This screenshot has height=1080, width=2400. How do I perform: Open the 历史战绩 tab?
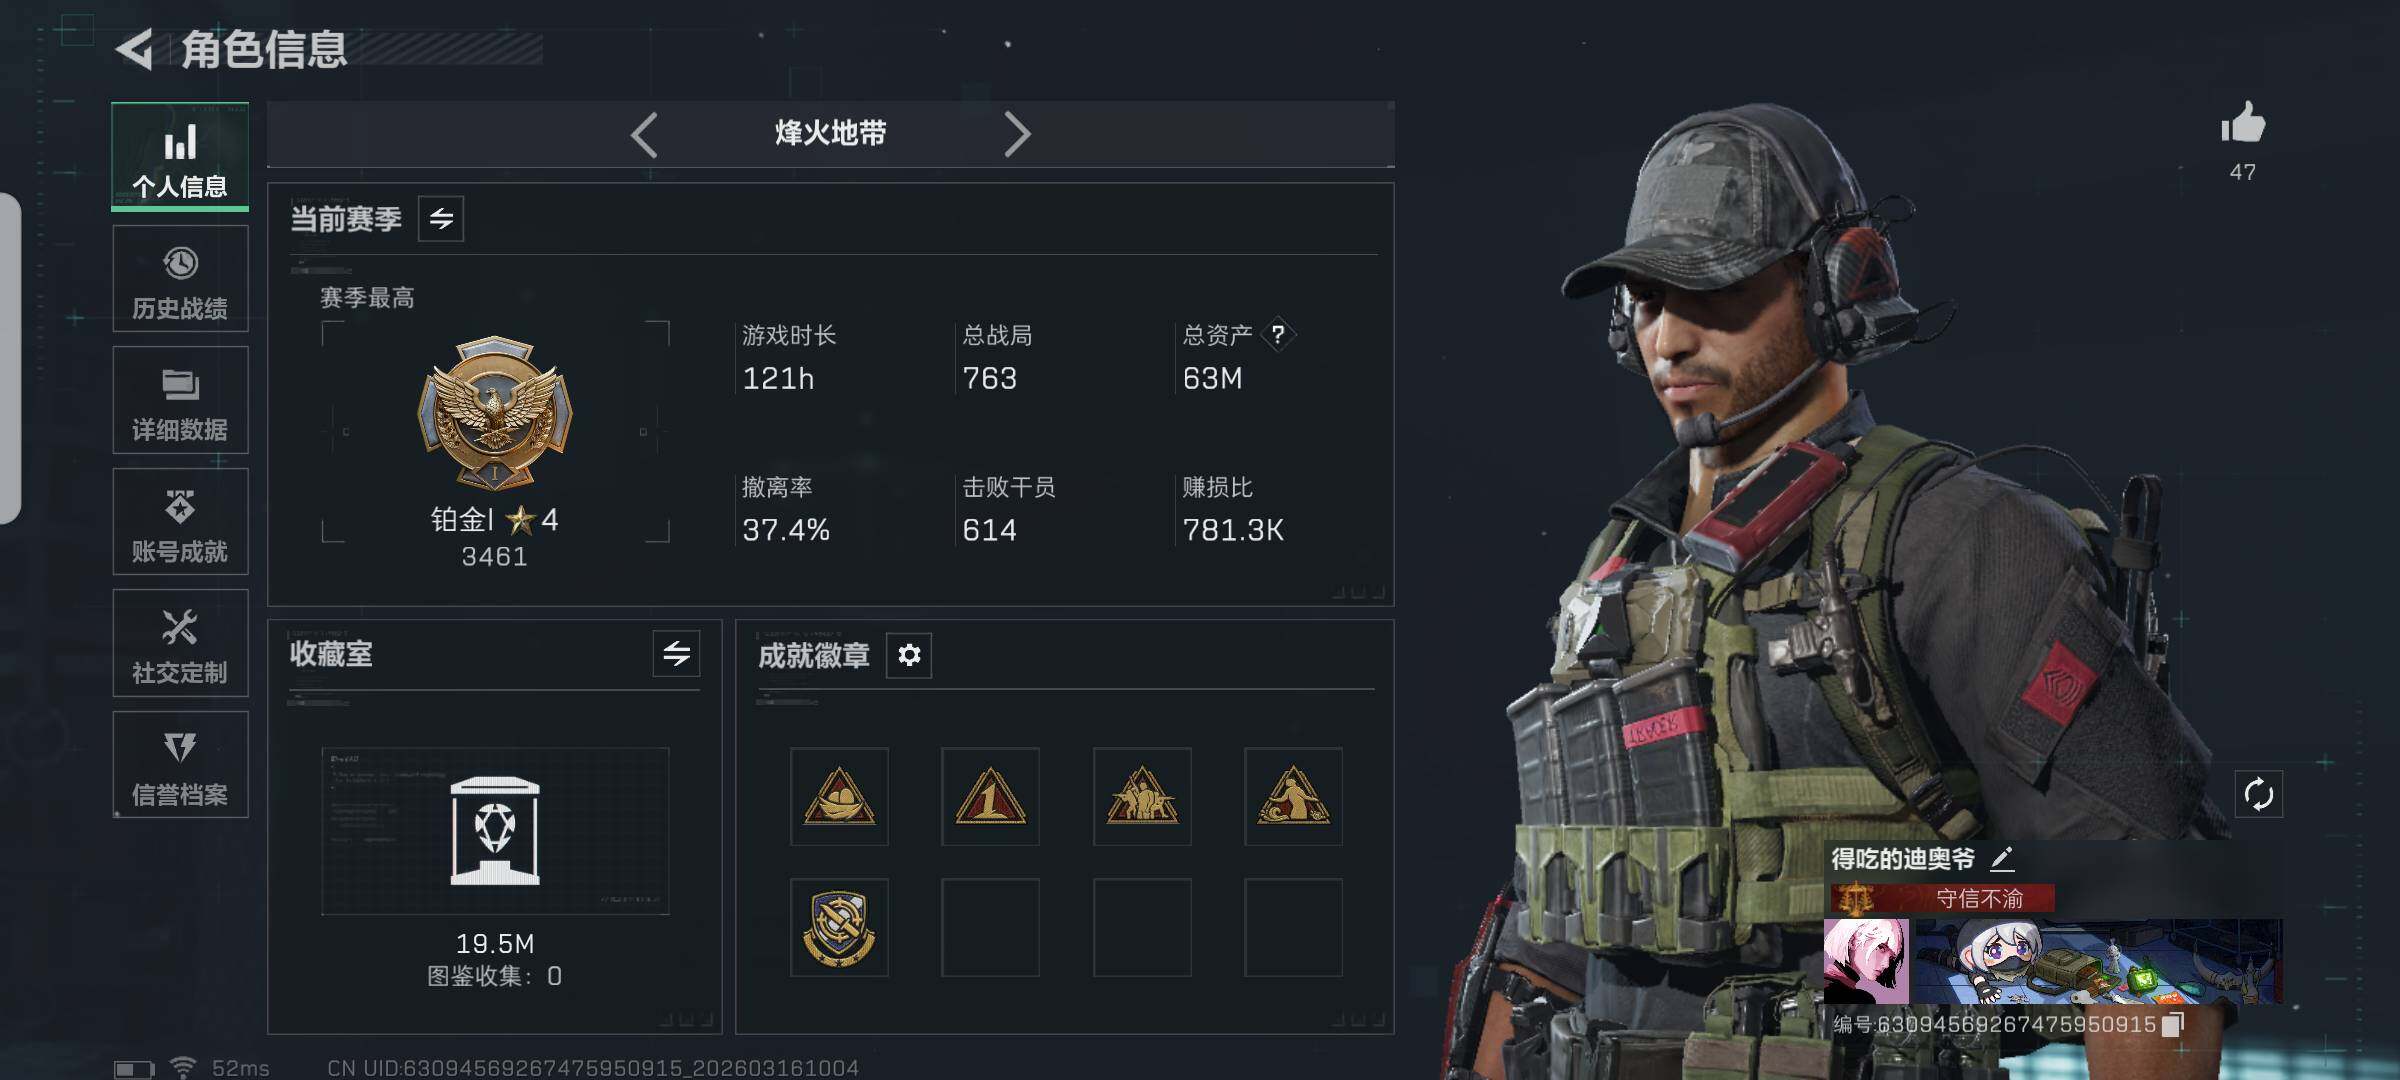tap(180, 279)
